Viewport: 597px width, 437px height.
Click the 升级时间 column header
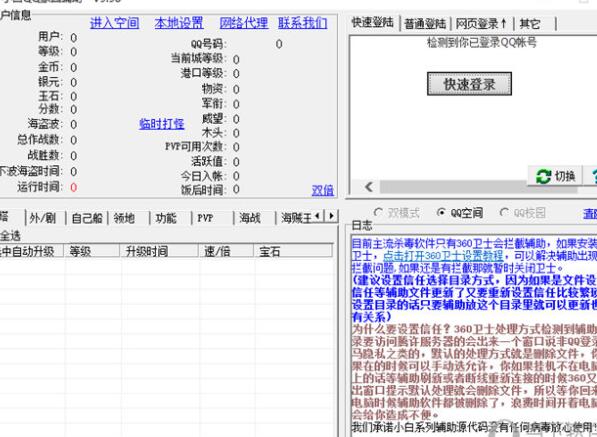pos(159,252)
